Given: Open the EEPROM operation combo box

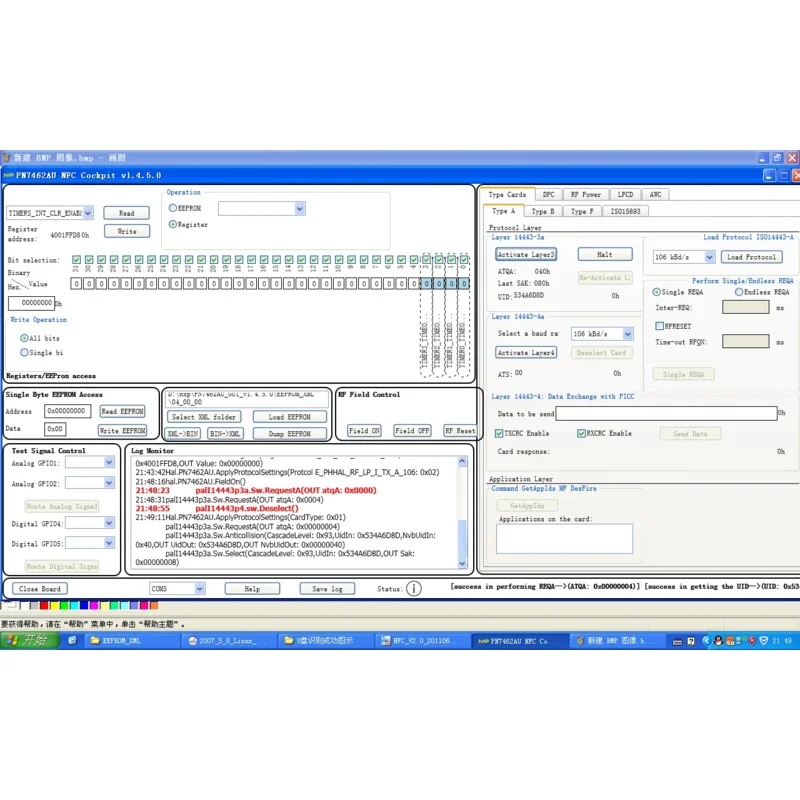Looking at the screenshot, I should (299, 208).
